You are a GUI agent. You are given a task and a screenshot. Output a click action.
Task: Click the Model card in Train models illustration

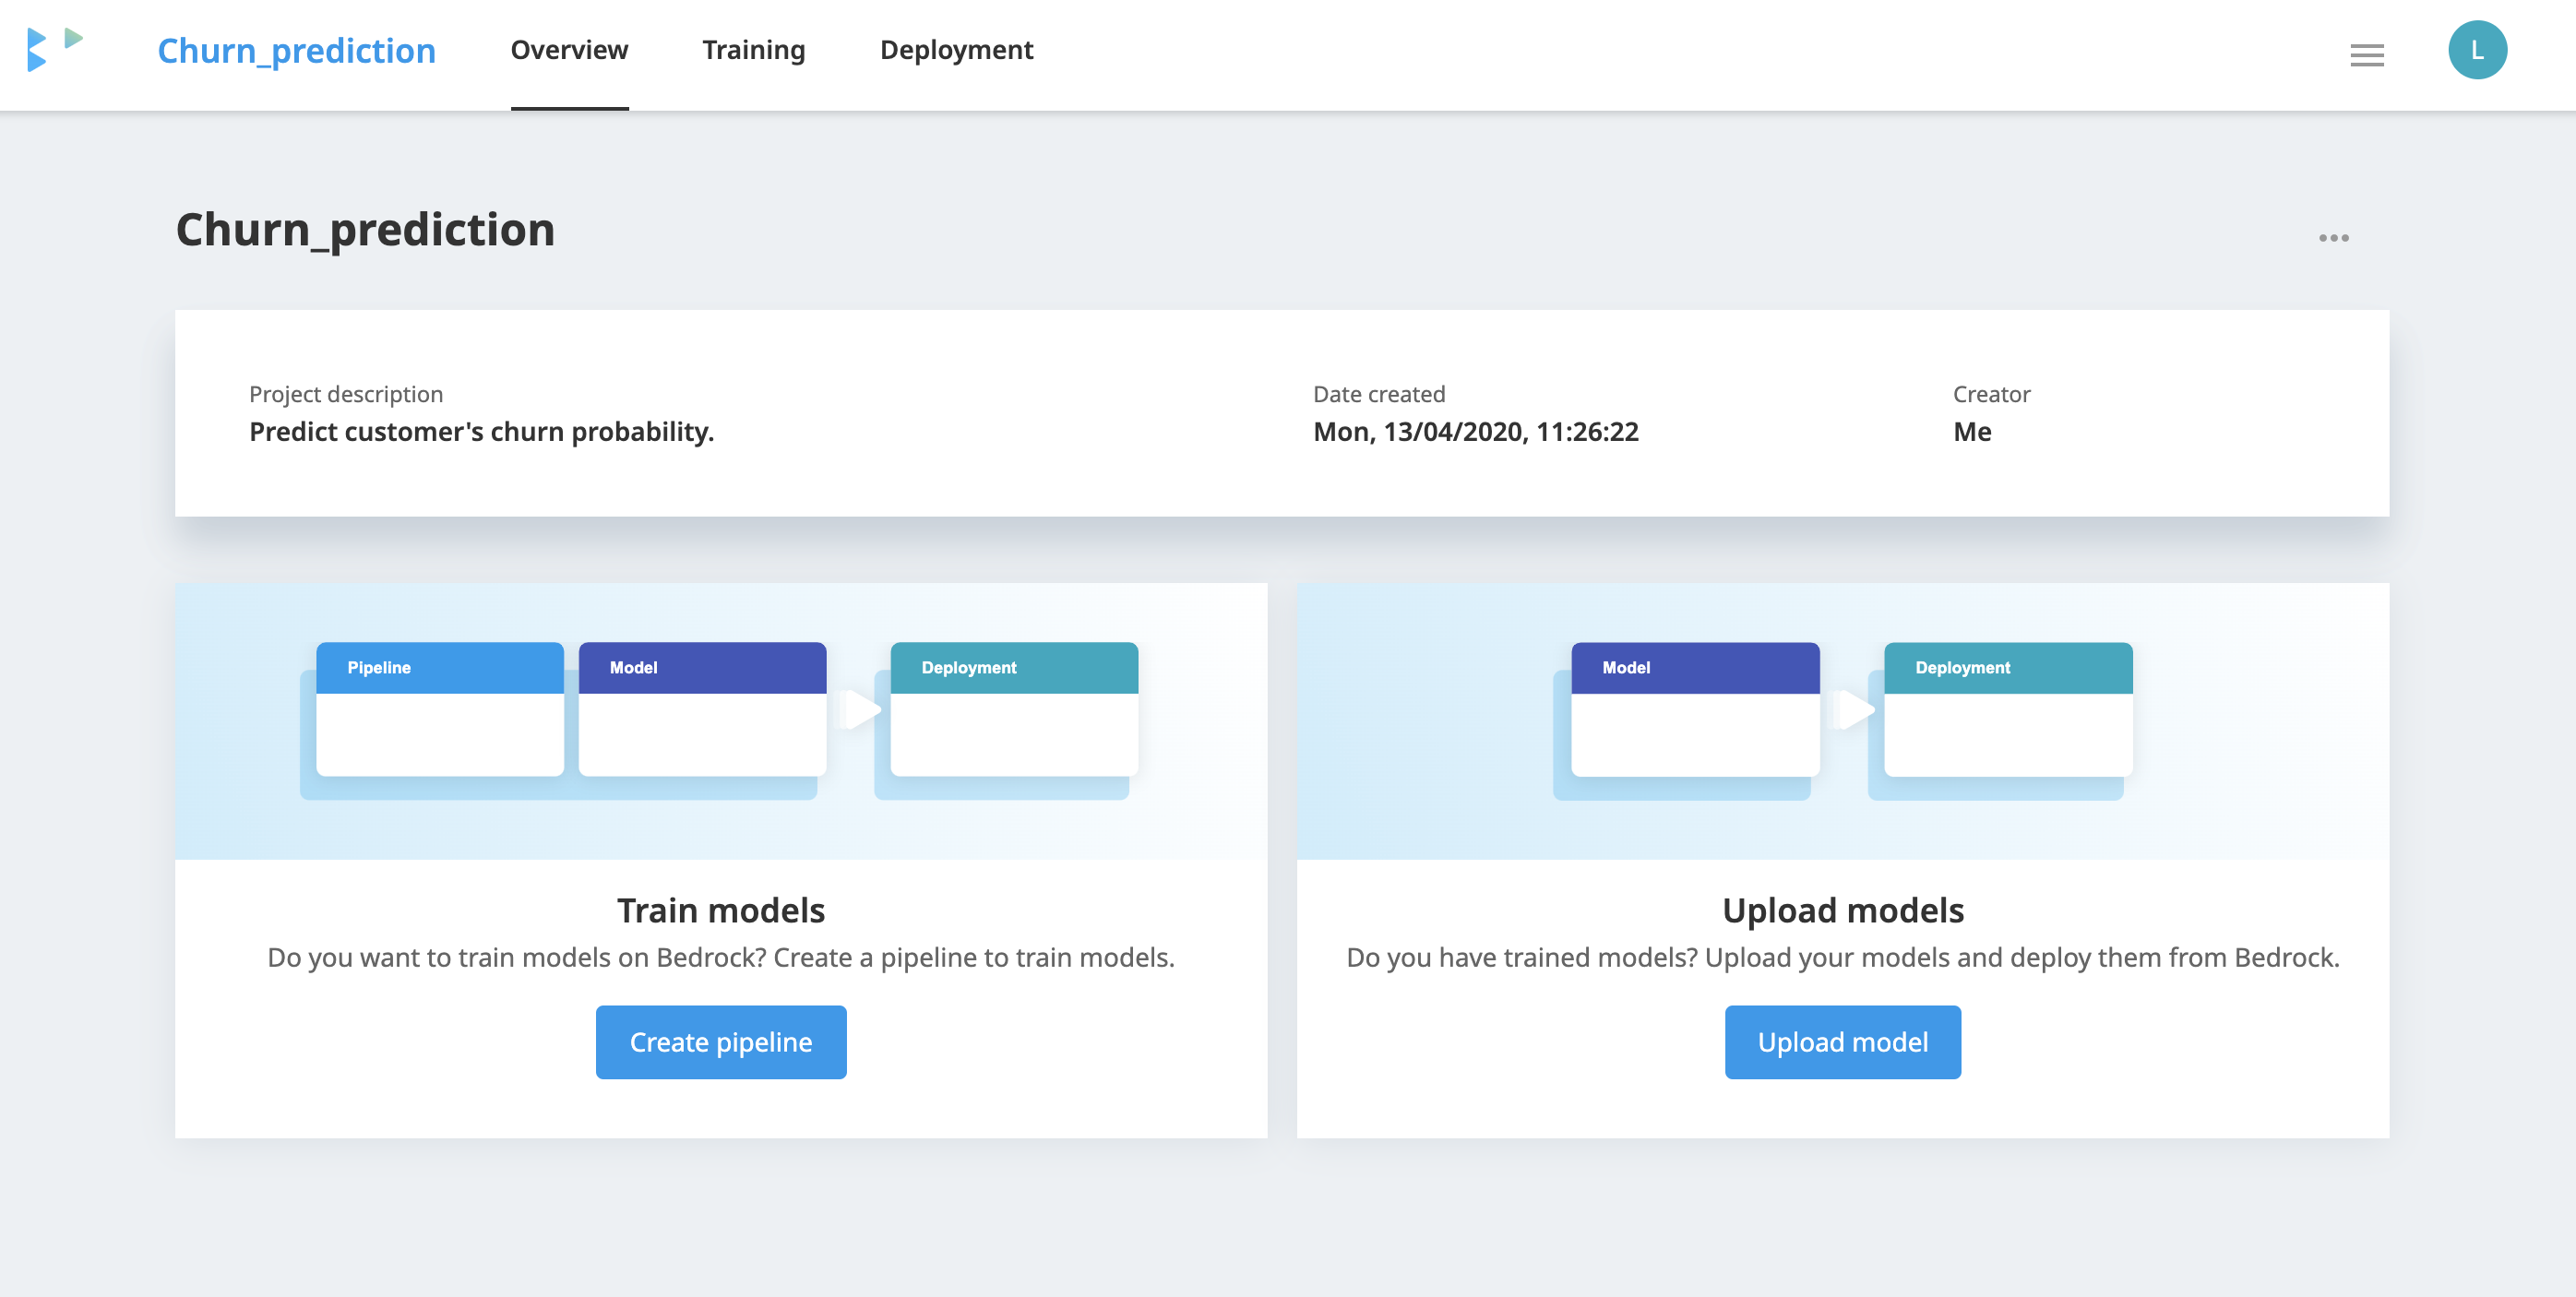pyautogui.click(x=702, y=708)
